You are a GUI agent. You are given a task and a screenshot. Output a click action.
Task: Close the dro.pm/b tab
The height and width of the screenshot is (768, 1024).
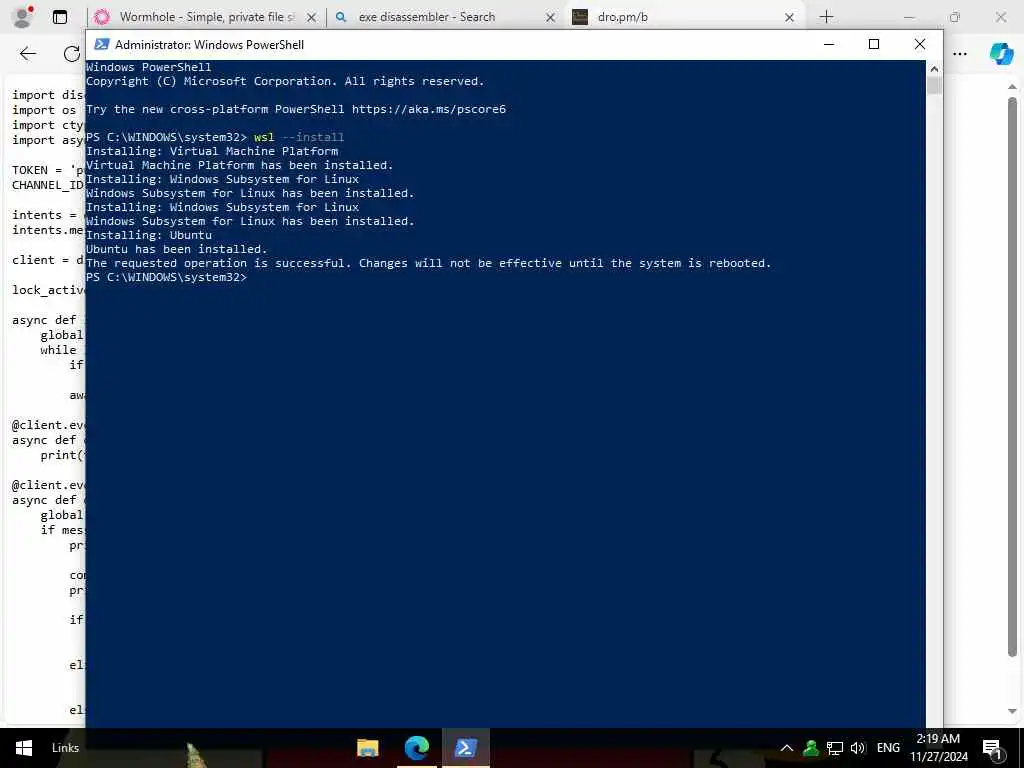click(790, 18)
